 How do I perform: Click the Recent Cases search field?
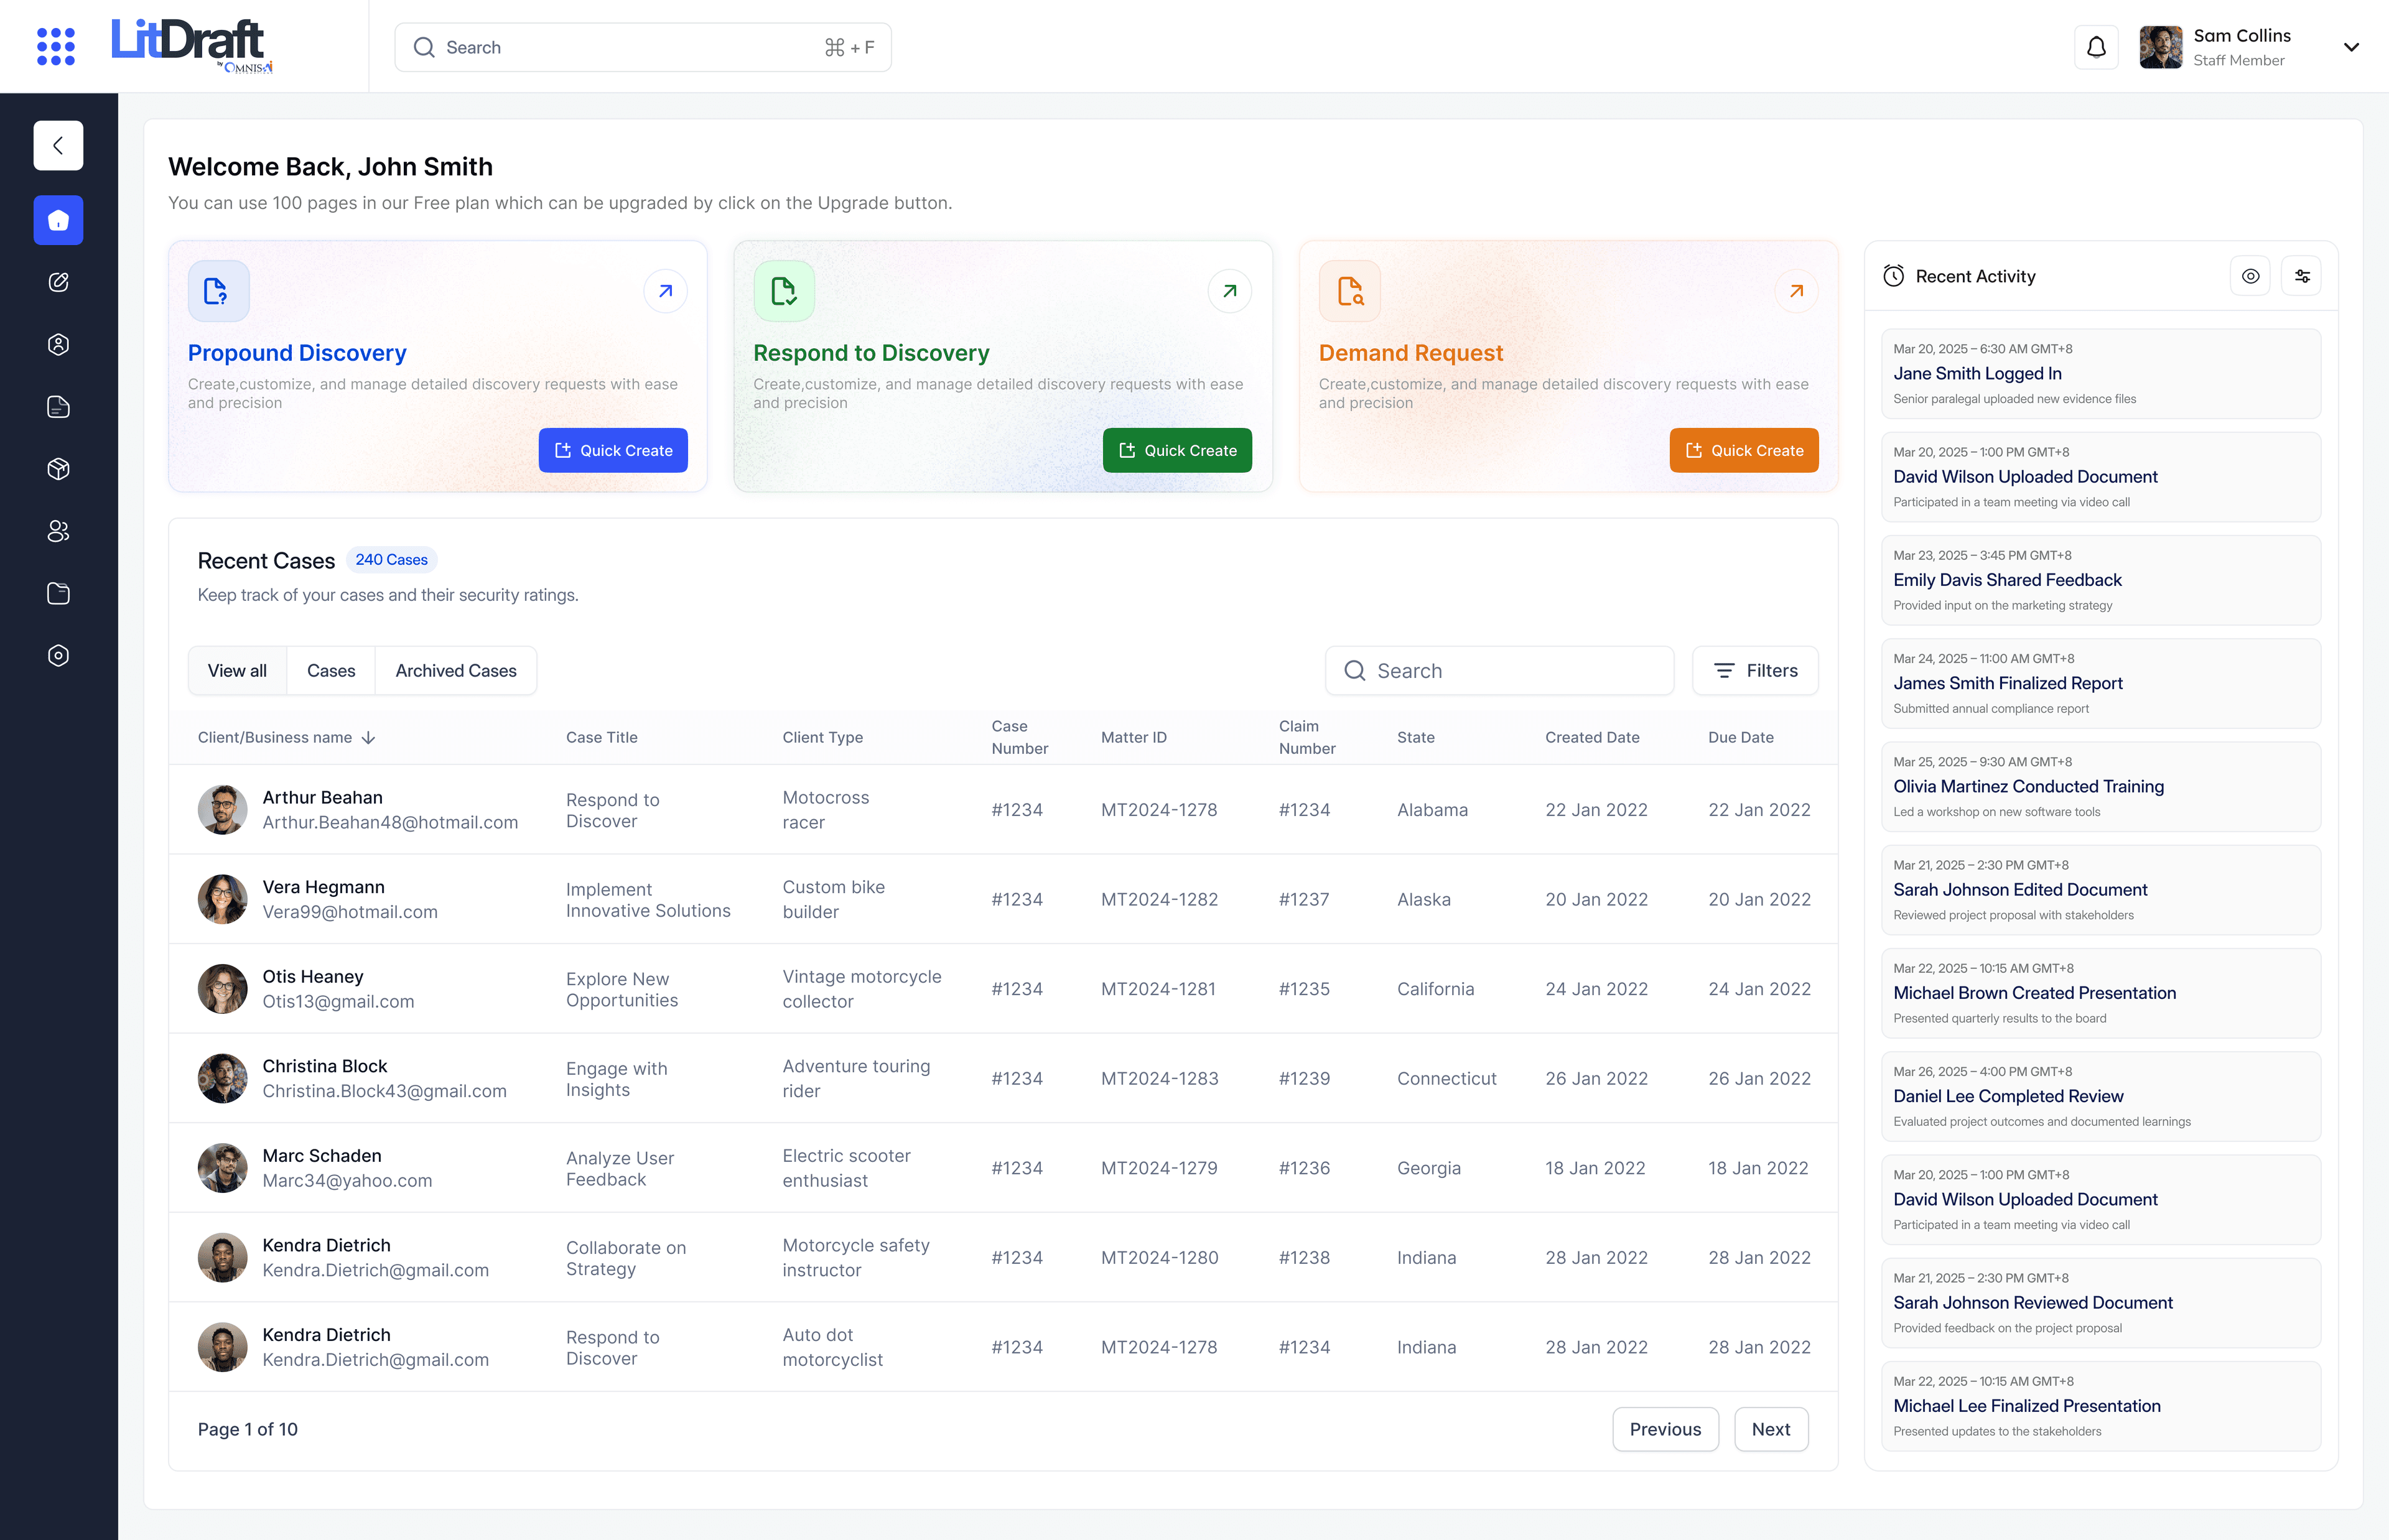pos(1500,671)
